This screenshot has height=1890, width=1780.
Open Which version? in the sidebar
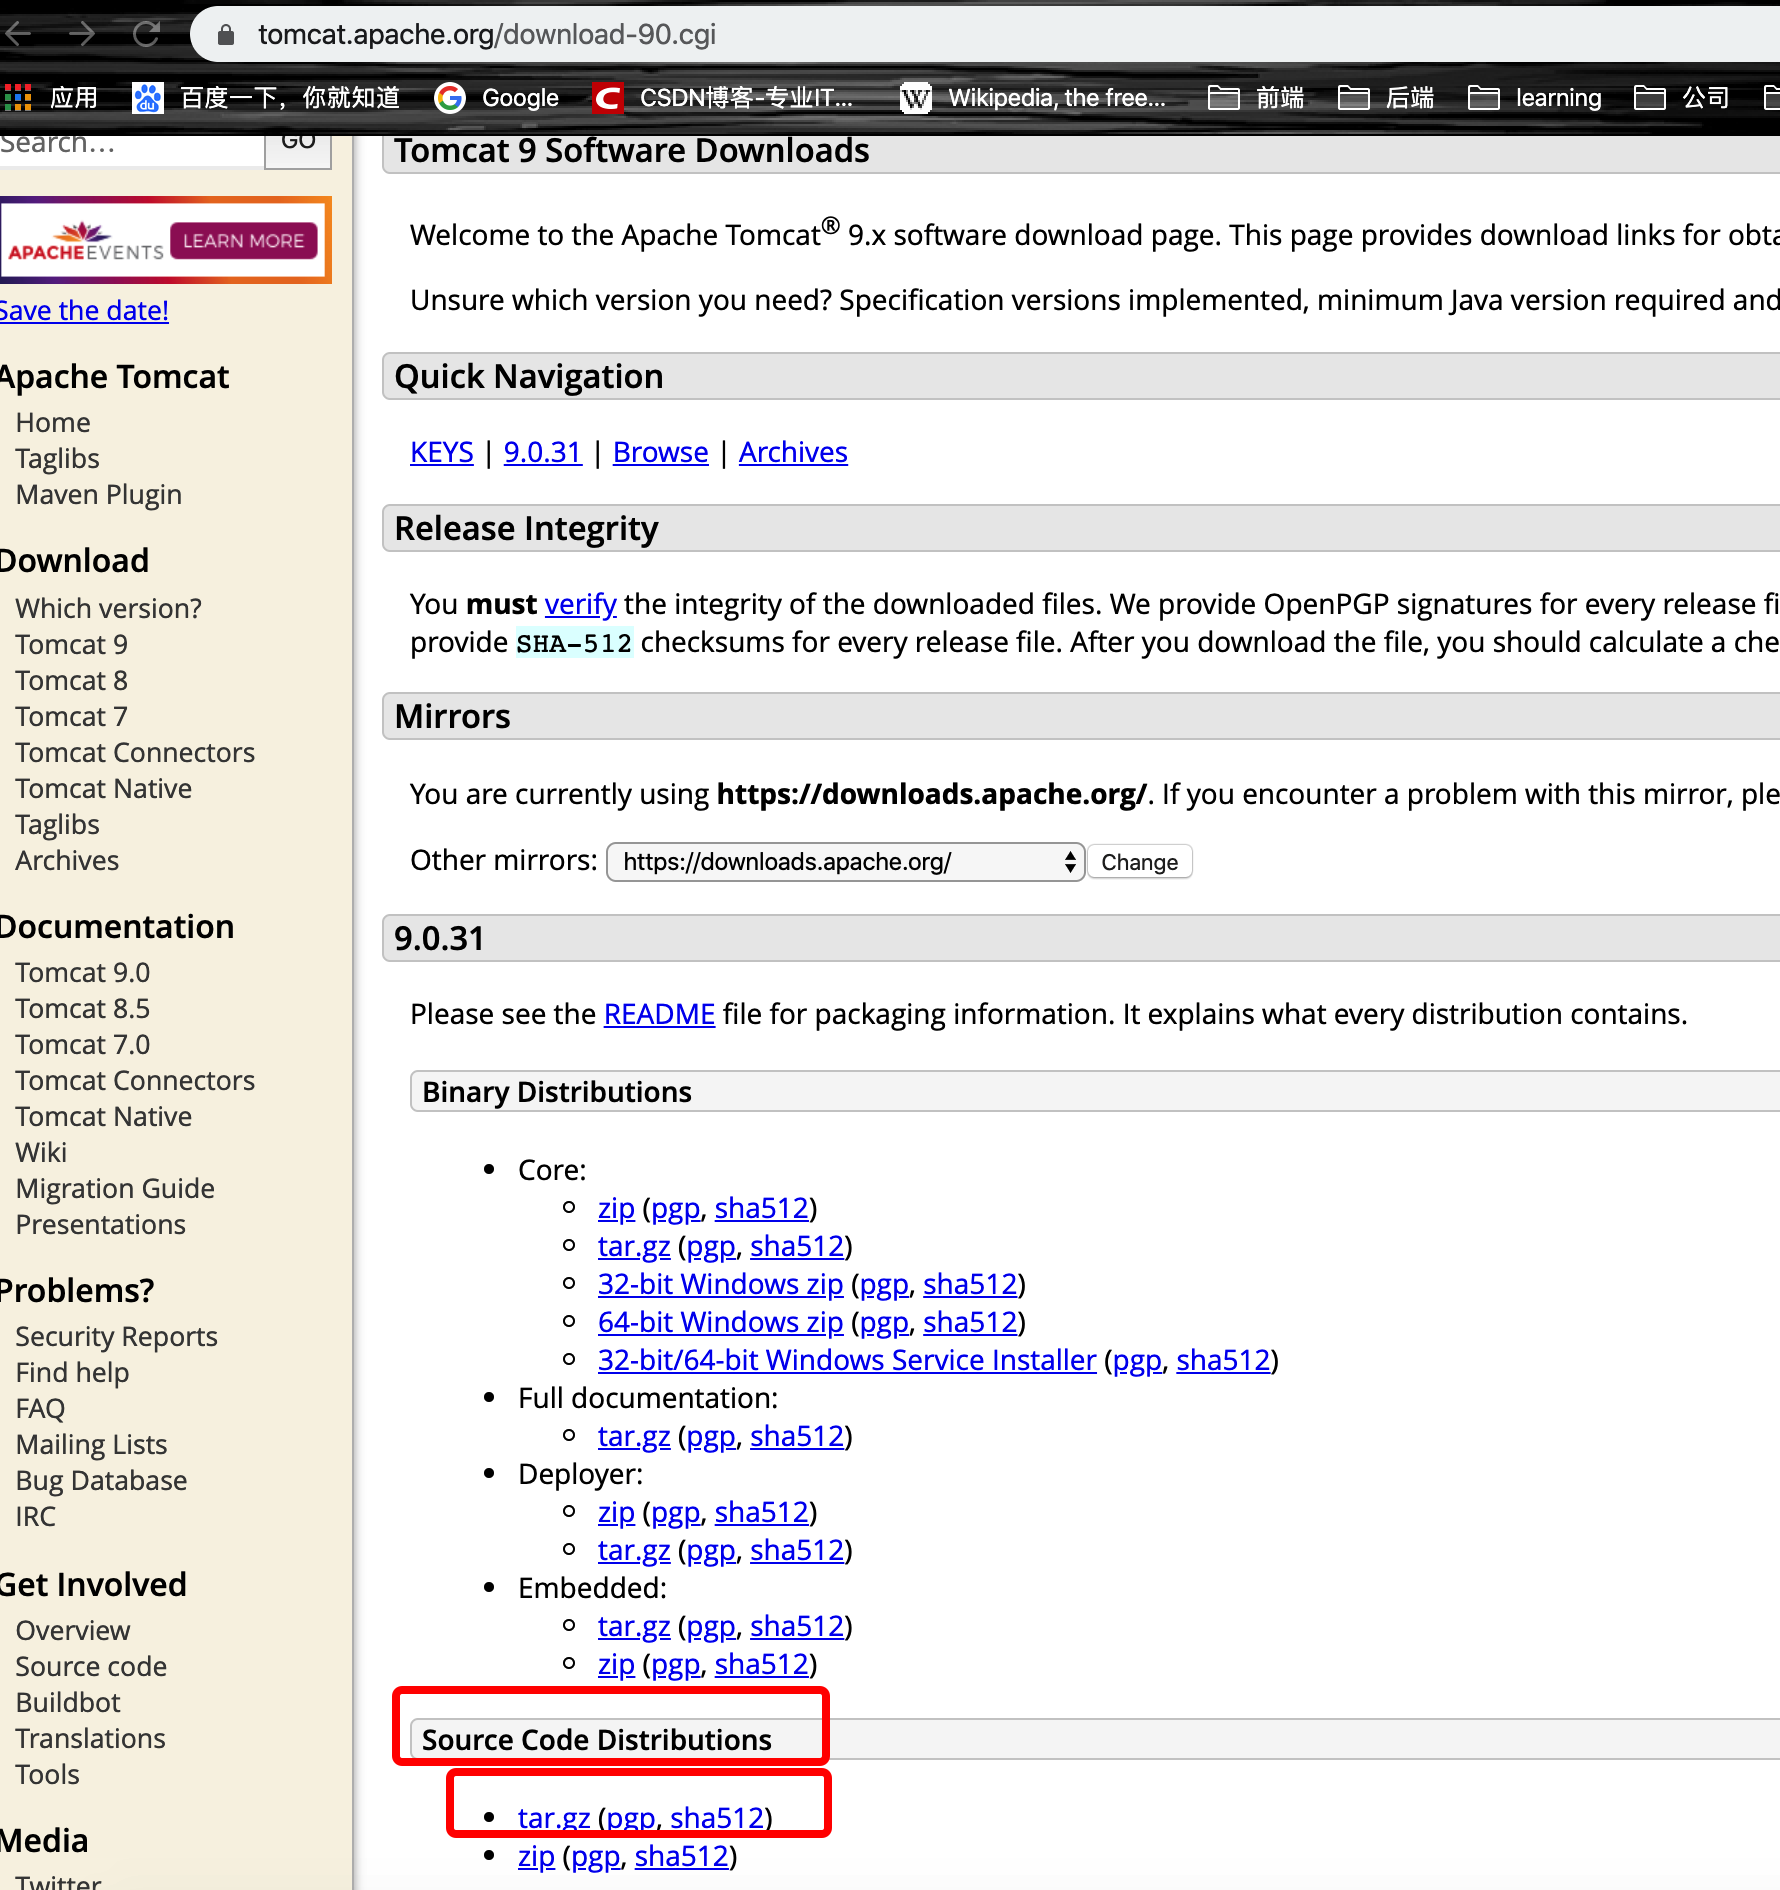point(109,608)
